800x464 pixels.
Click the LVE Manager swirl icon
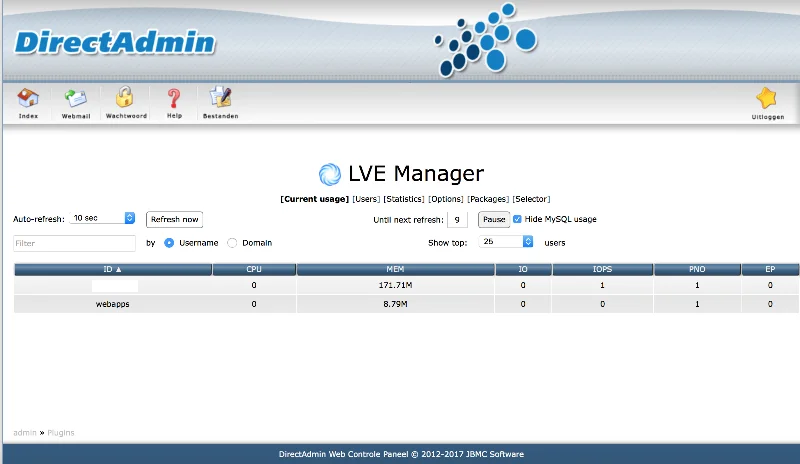tap(330, 174)
